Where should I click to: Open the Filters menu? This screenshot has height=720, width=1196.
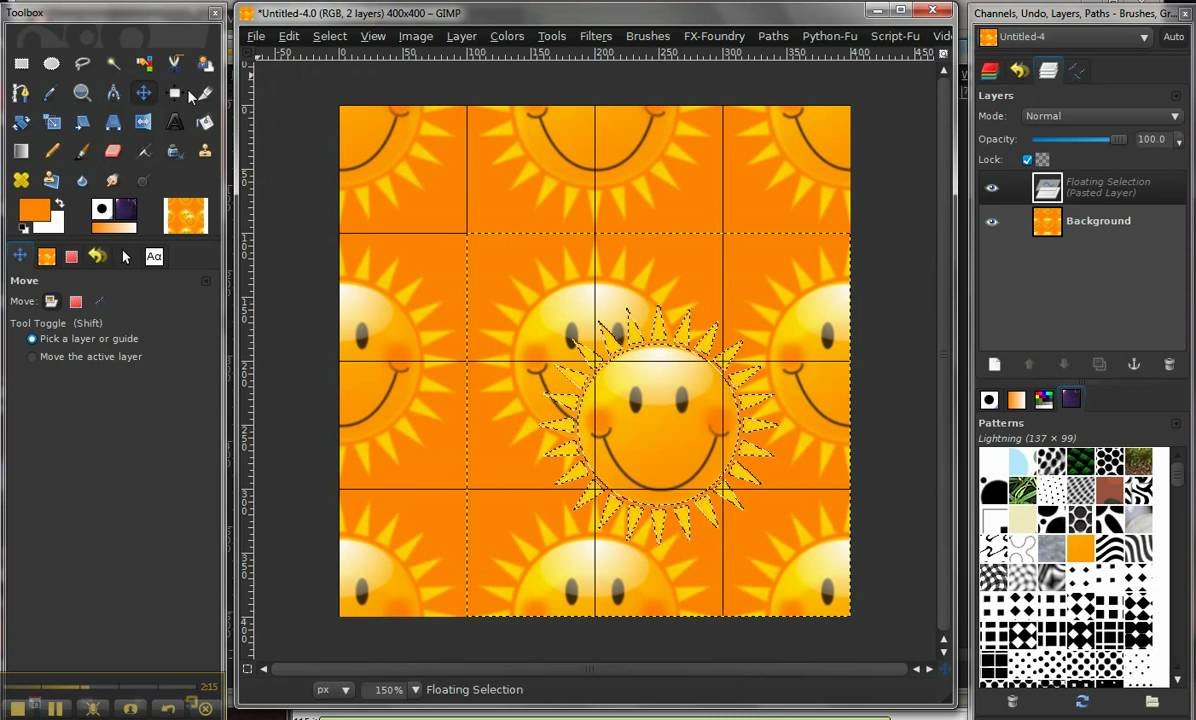(x=595, y=36)
